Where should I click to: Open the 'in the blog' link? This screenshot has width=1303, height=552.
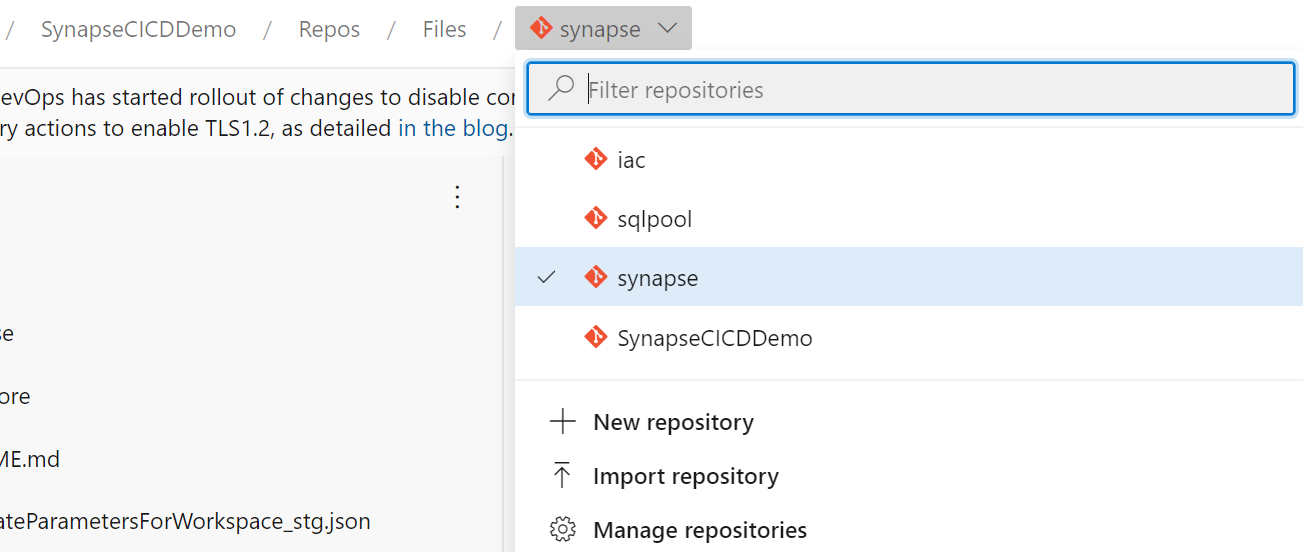(454, 128)
